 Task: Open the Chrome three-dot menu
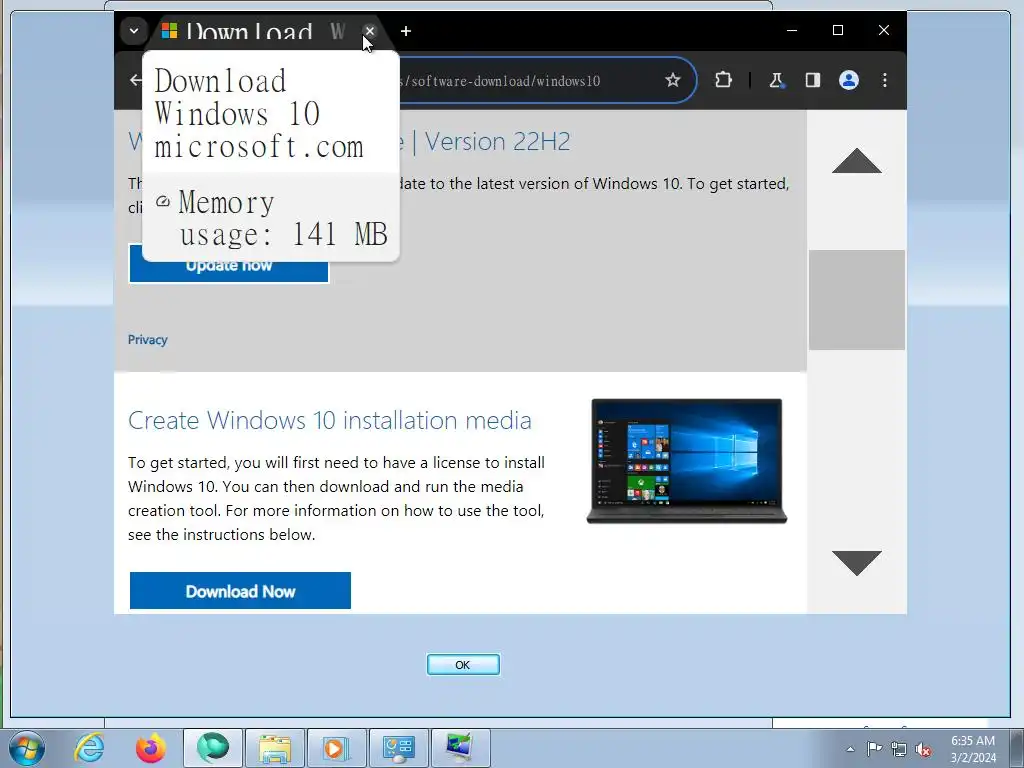(885, 80)
